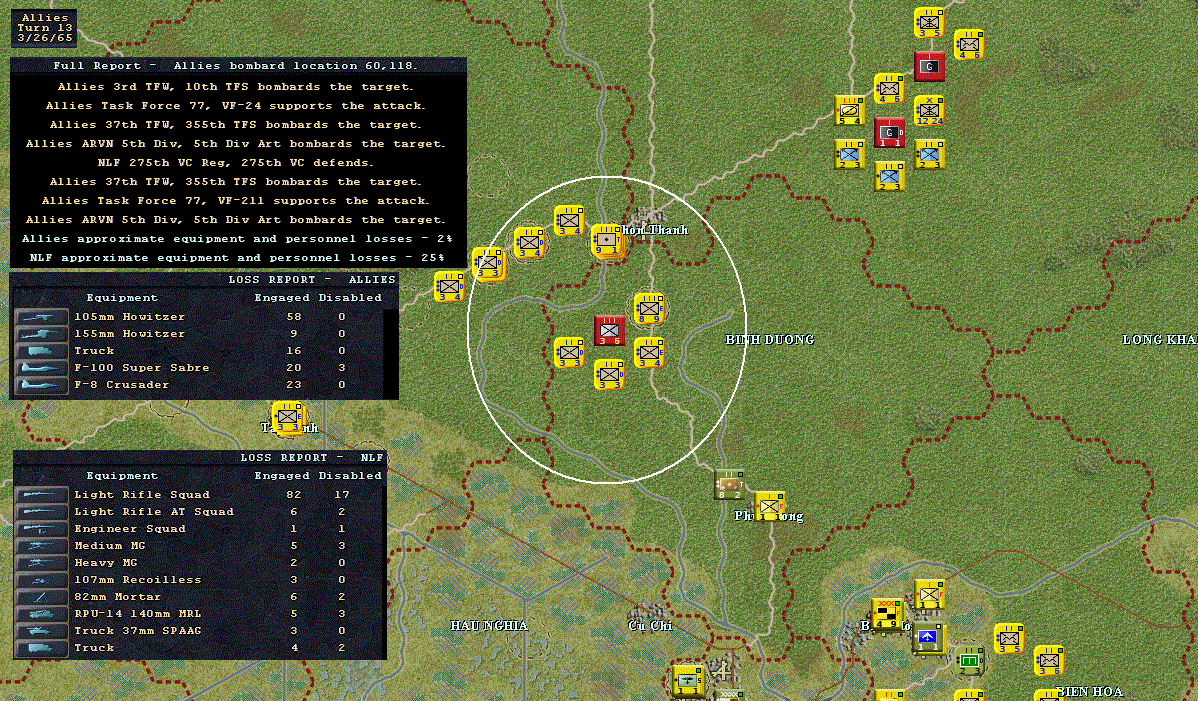The width and height of the screenshot is (1198, 701).
Task: Click disabled value 17 for Light Rifle Squad
Action: tap(342, 495)
